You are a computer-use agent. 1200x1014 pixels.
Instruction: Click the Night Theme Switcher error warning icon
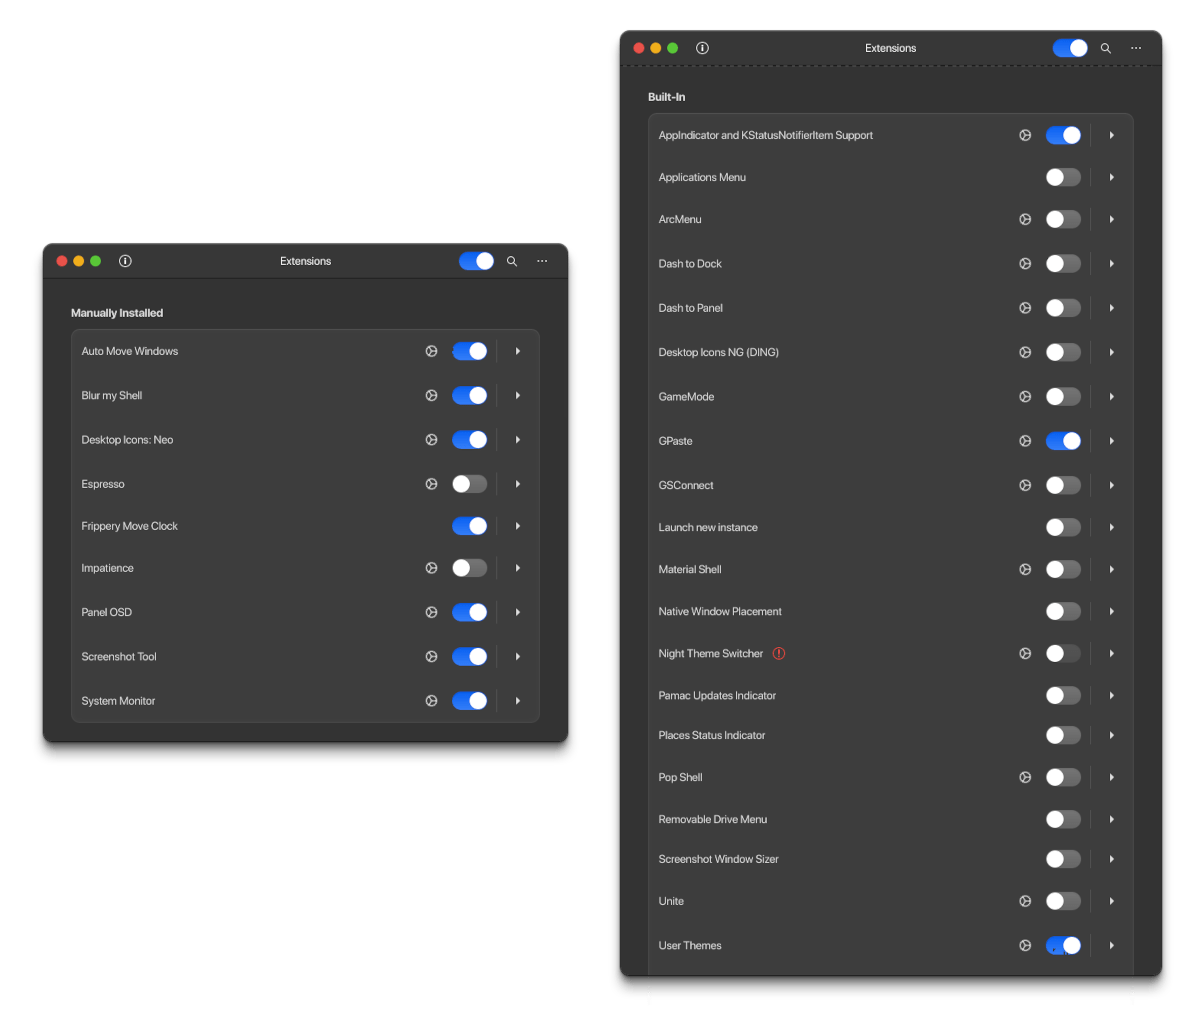tap(779, 653)
